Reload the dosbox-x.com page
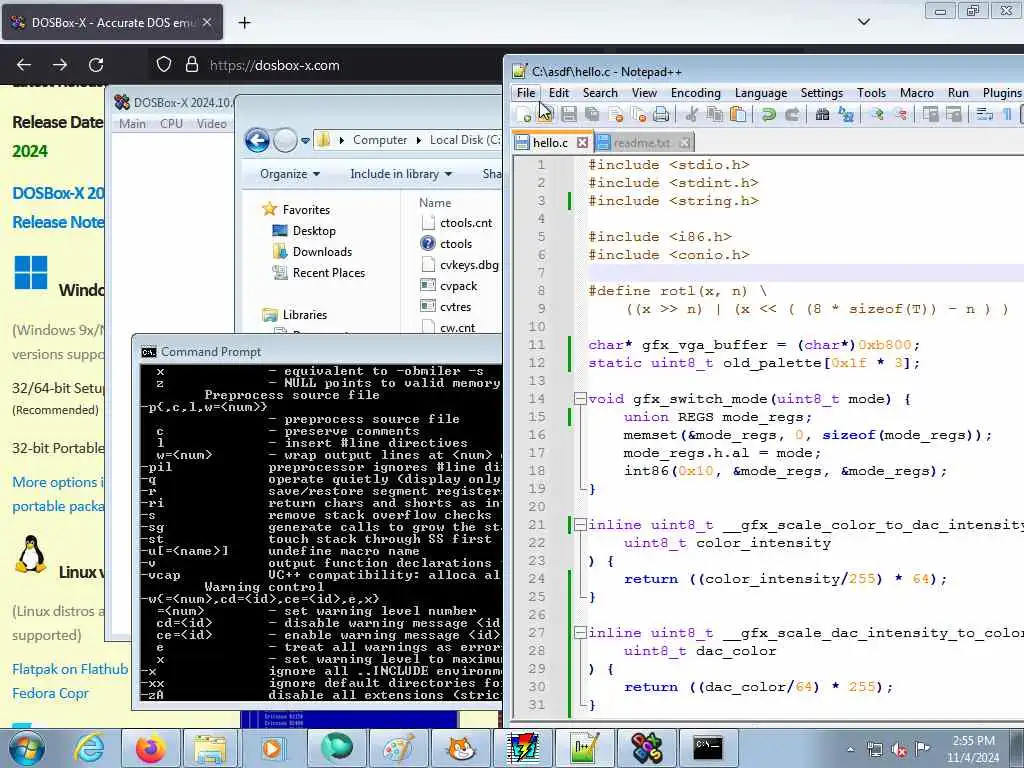Viewport: 1024px width, 768px height. tap(96, 65)
